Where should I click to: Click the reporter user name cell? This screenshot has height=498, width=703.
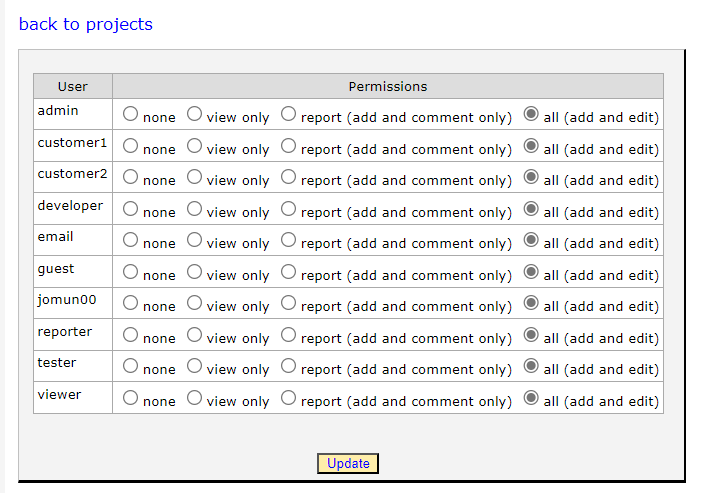point(73,335)
